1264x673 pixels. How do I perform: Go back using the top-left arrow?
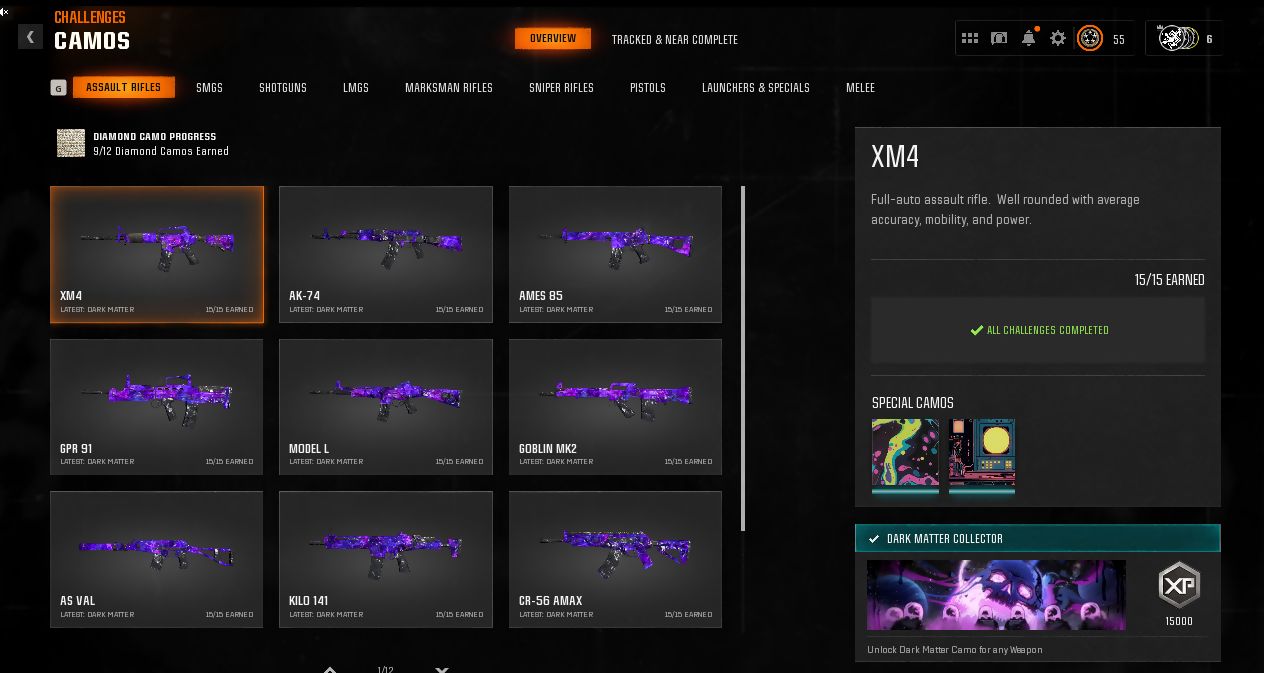pyautogui.click(x=30, y=37)
